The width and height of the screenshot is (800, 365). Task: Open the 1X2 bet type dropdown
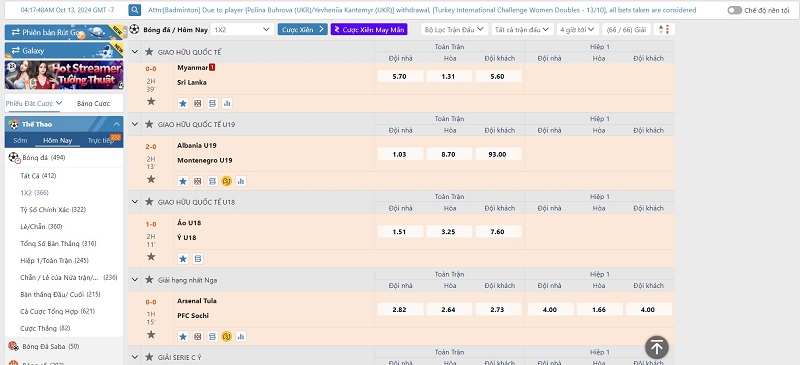[x=242, y=30]
